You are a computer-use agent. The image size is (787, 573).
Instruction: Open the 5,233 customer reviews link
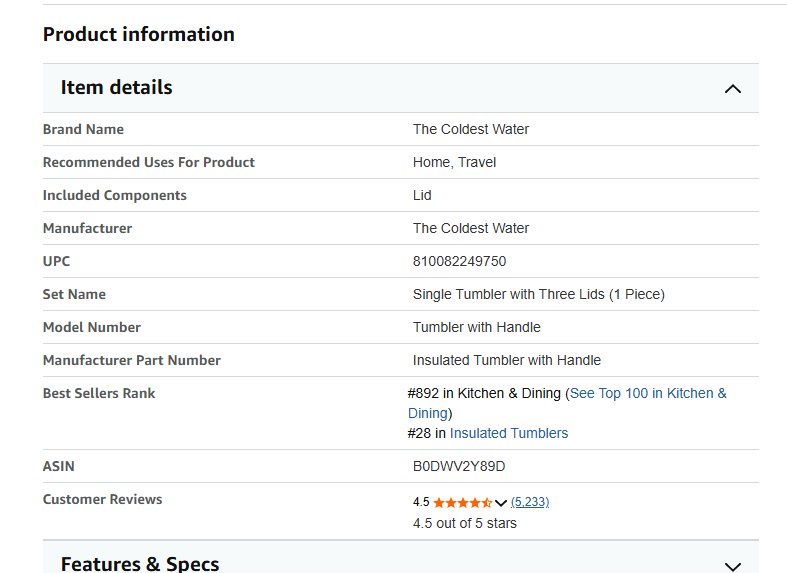(x=530, y=502)
